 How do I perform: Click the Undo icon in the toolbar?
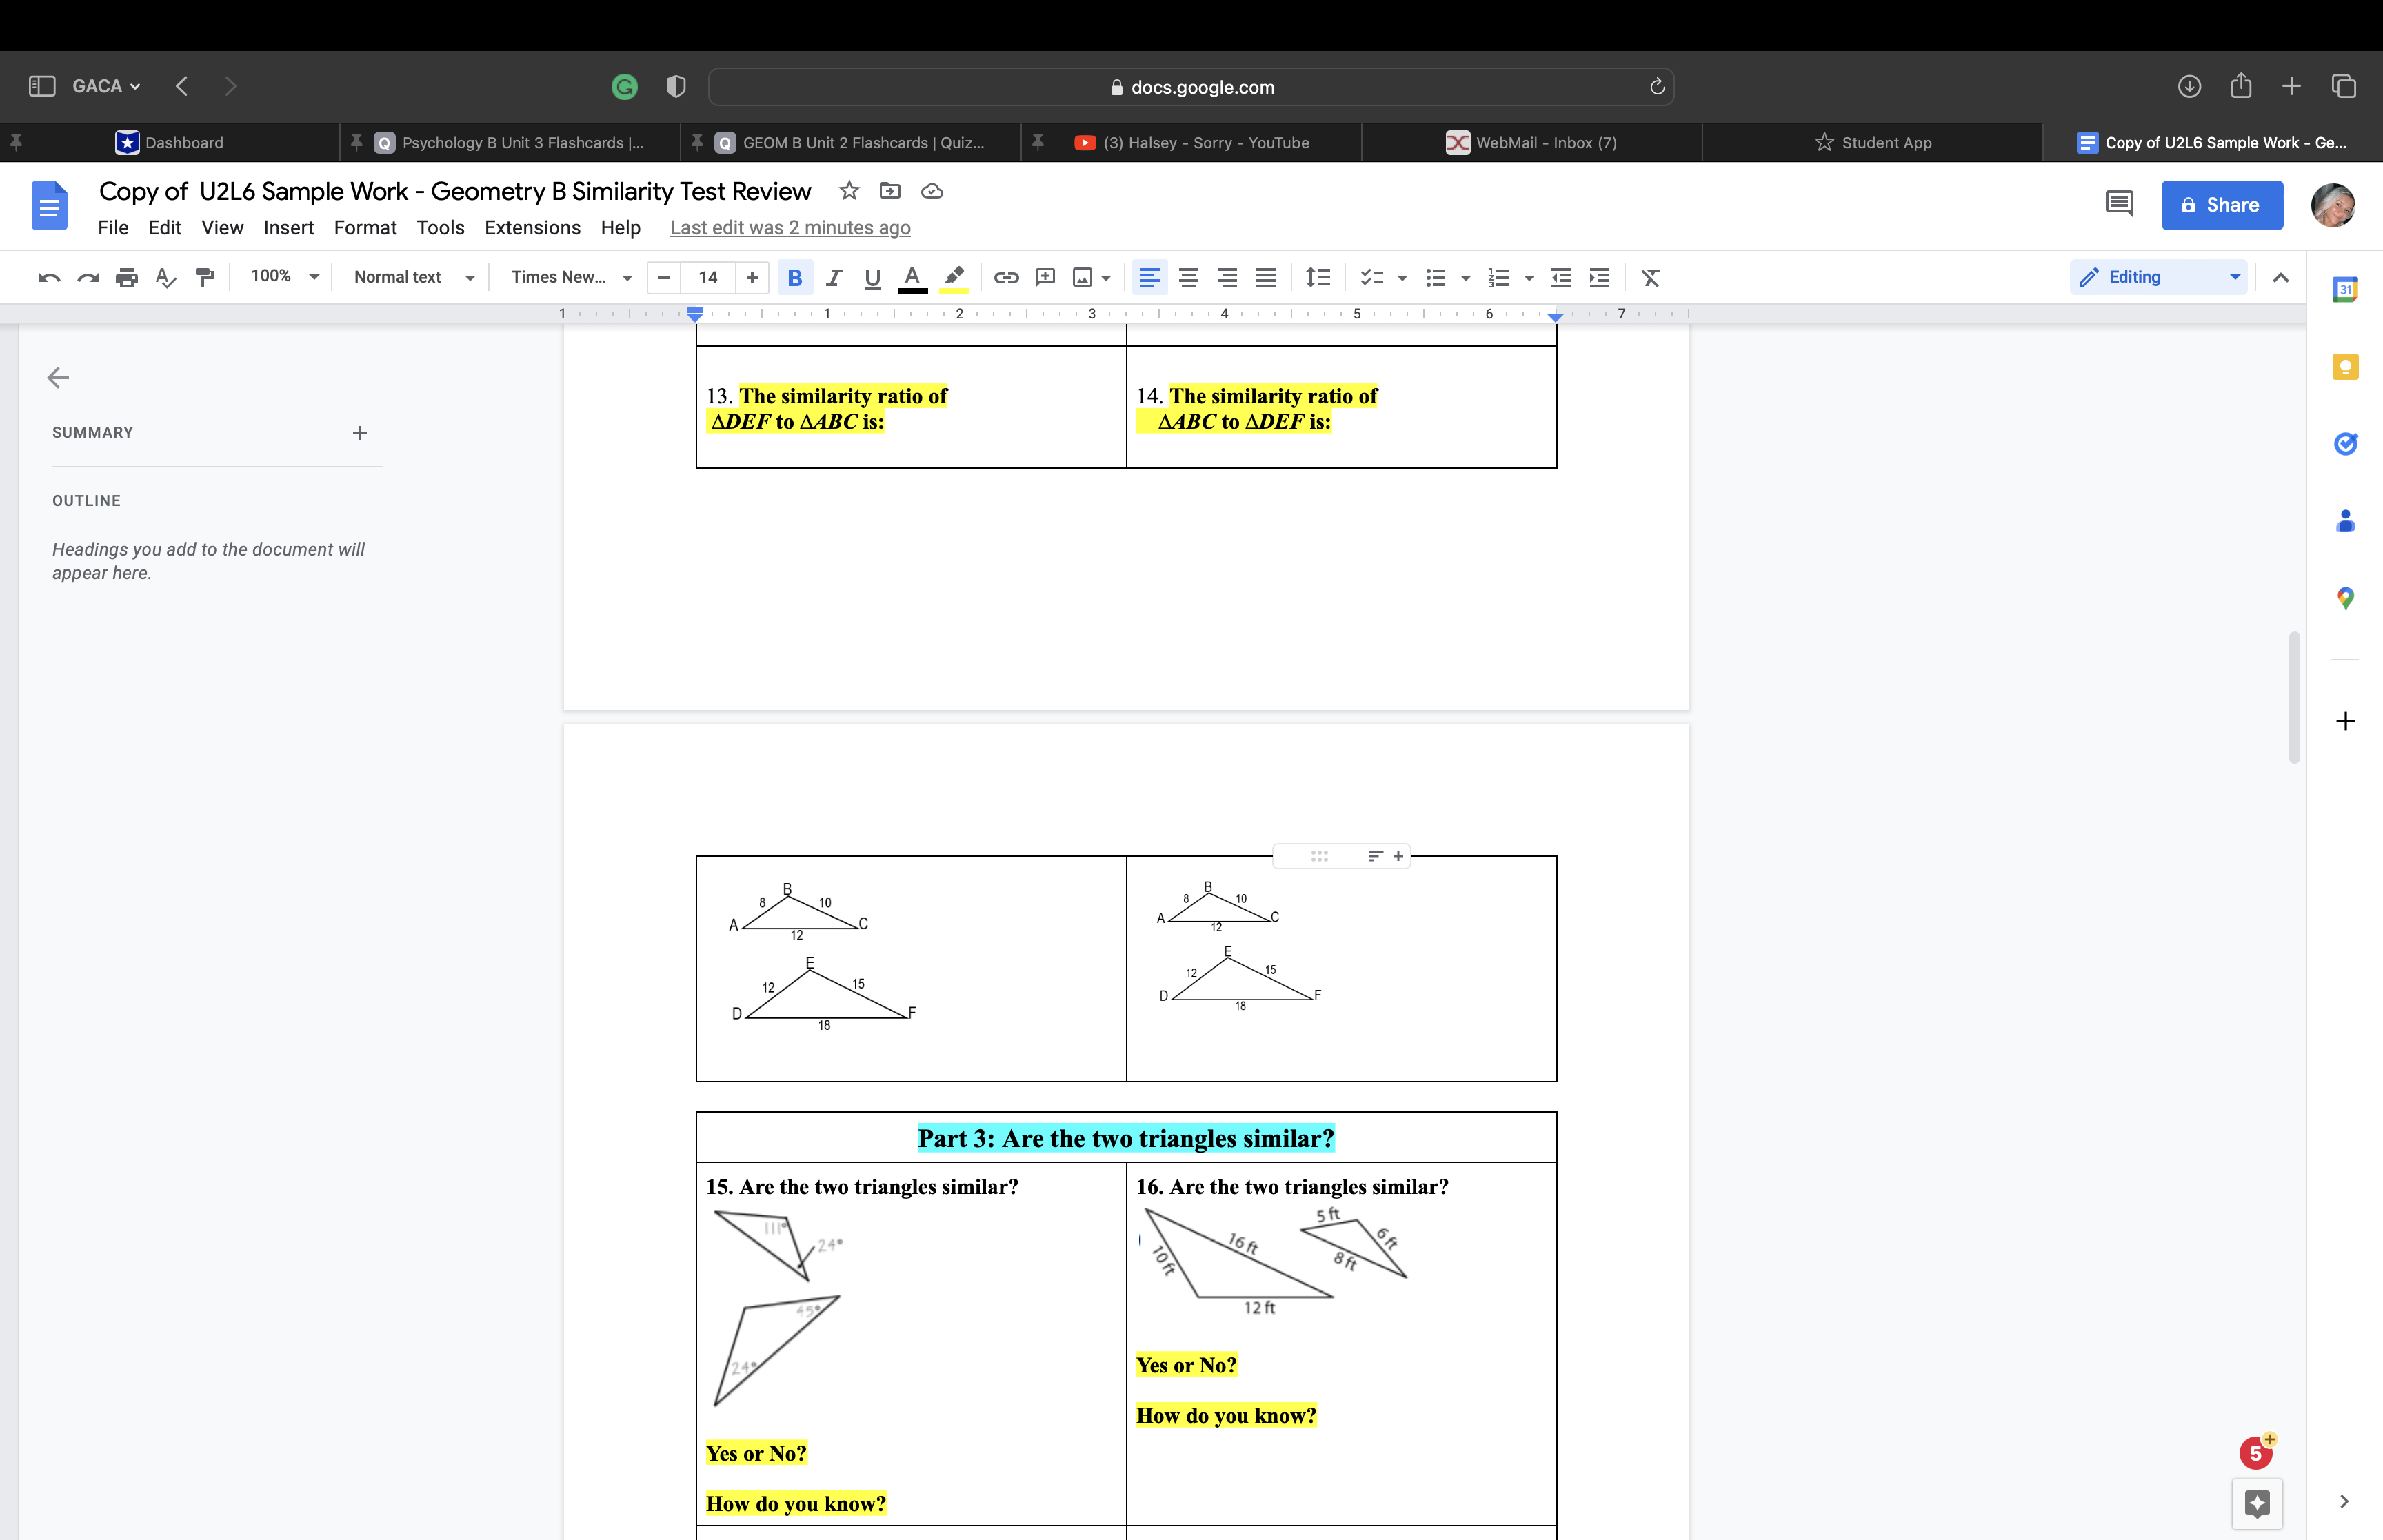click(x=48, y=277)
